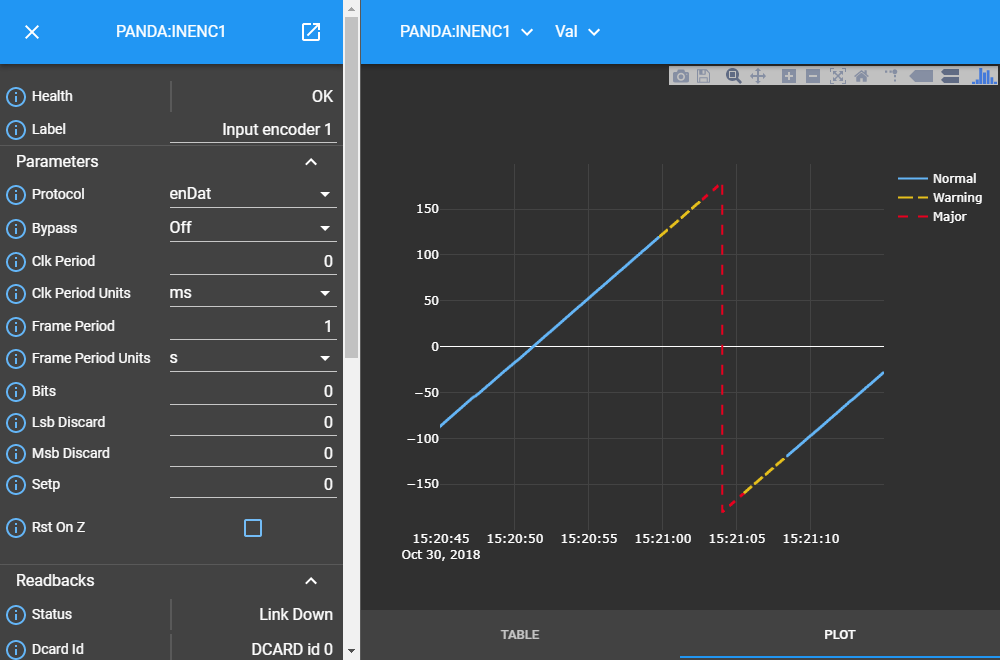The width and height of the screenshot is (1000, 660).
Task: Select the Zoom tool in plot toolbar
Action: pyautogui.click(x=734, y=76)
